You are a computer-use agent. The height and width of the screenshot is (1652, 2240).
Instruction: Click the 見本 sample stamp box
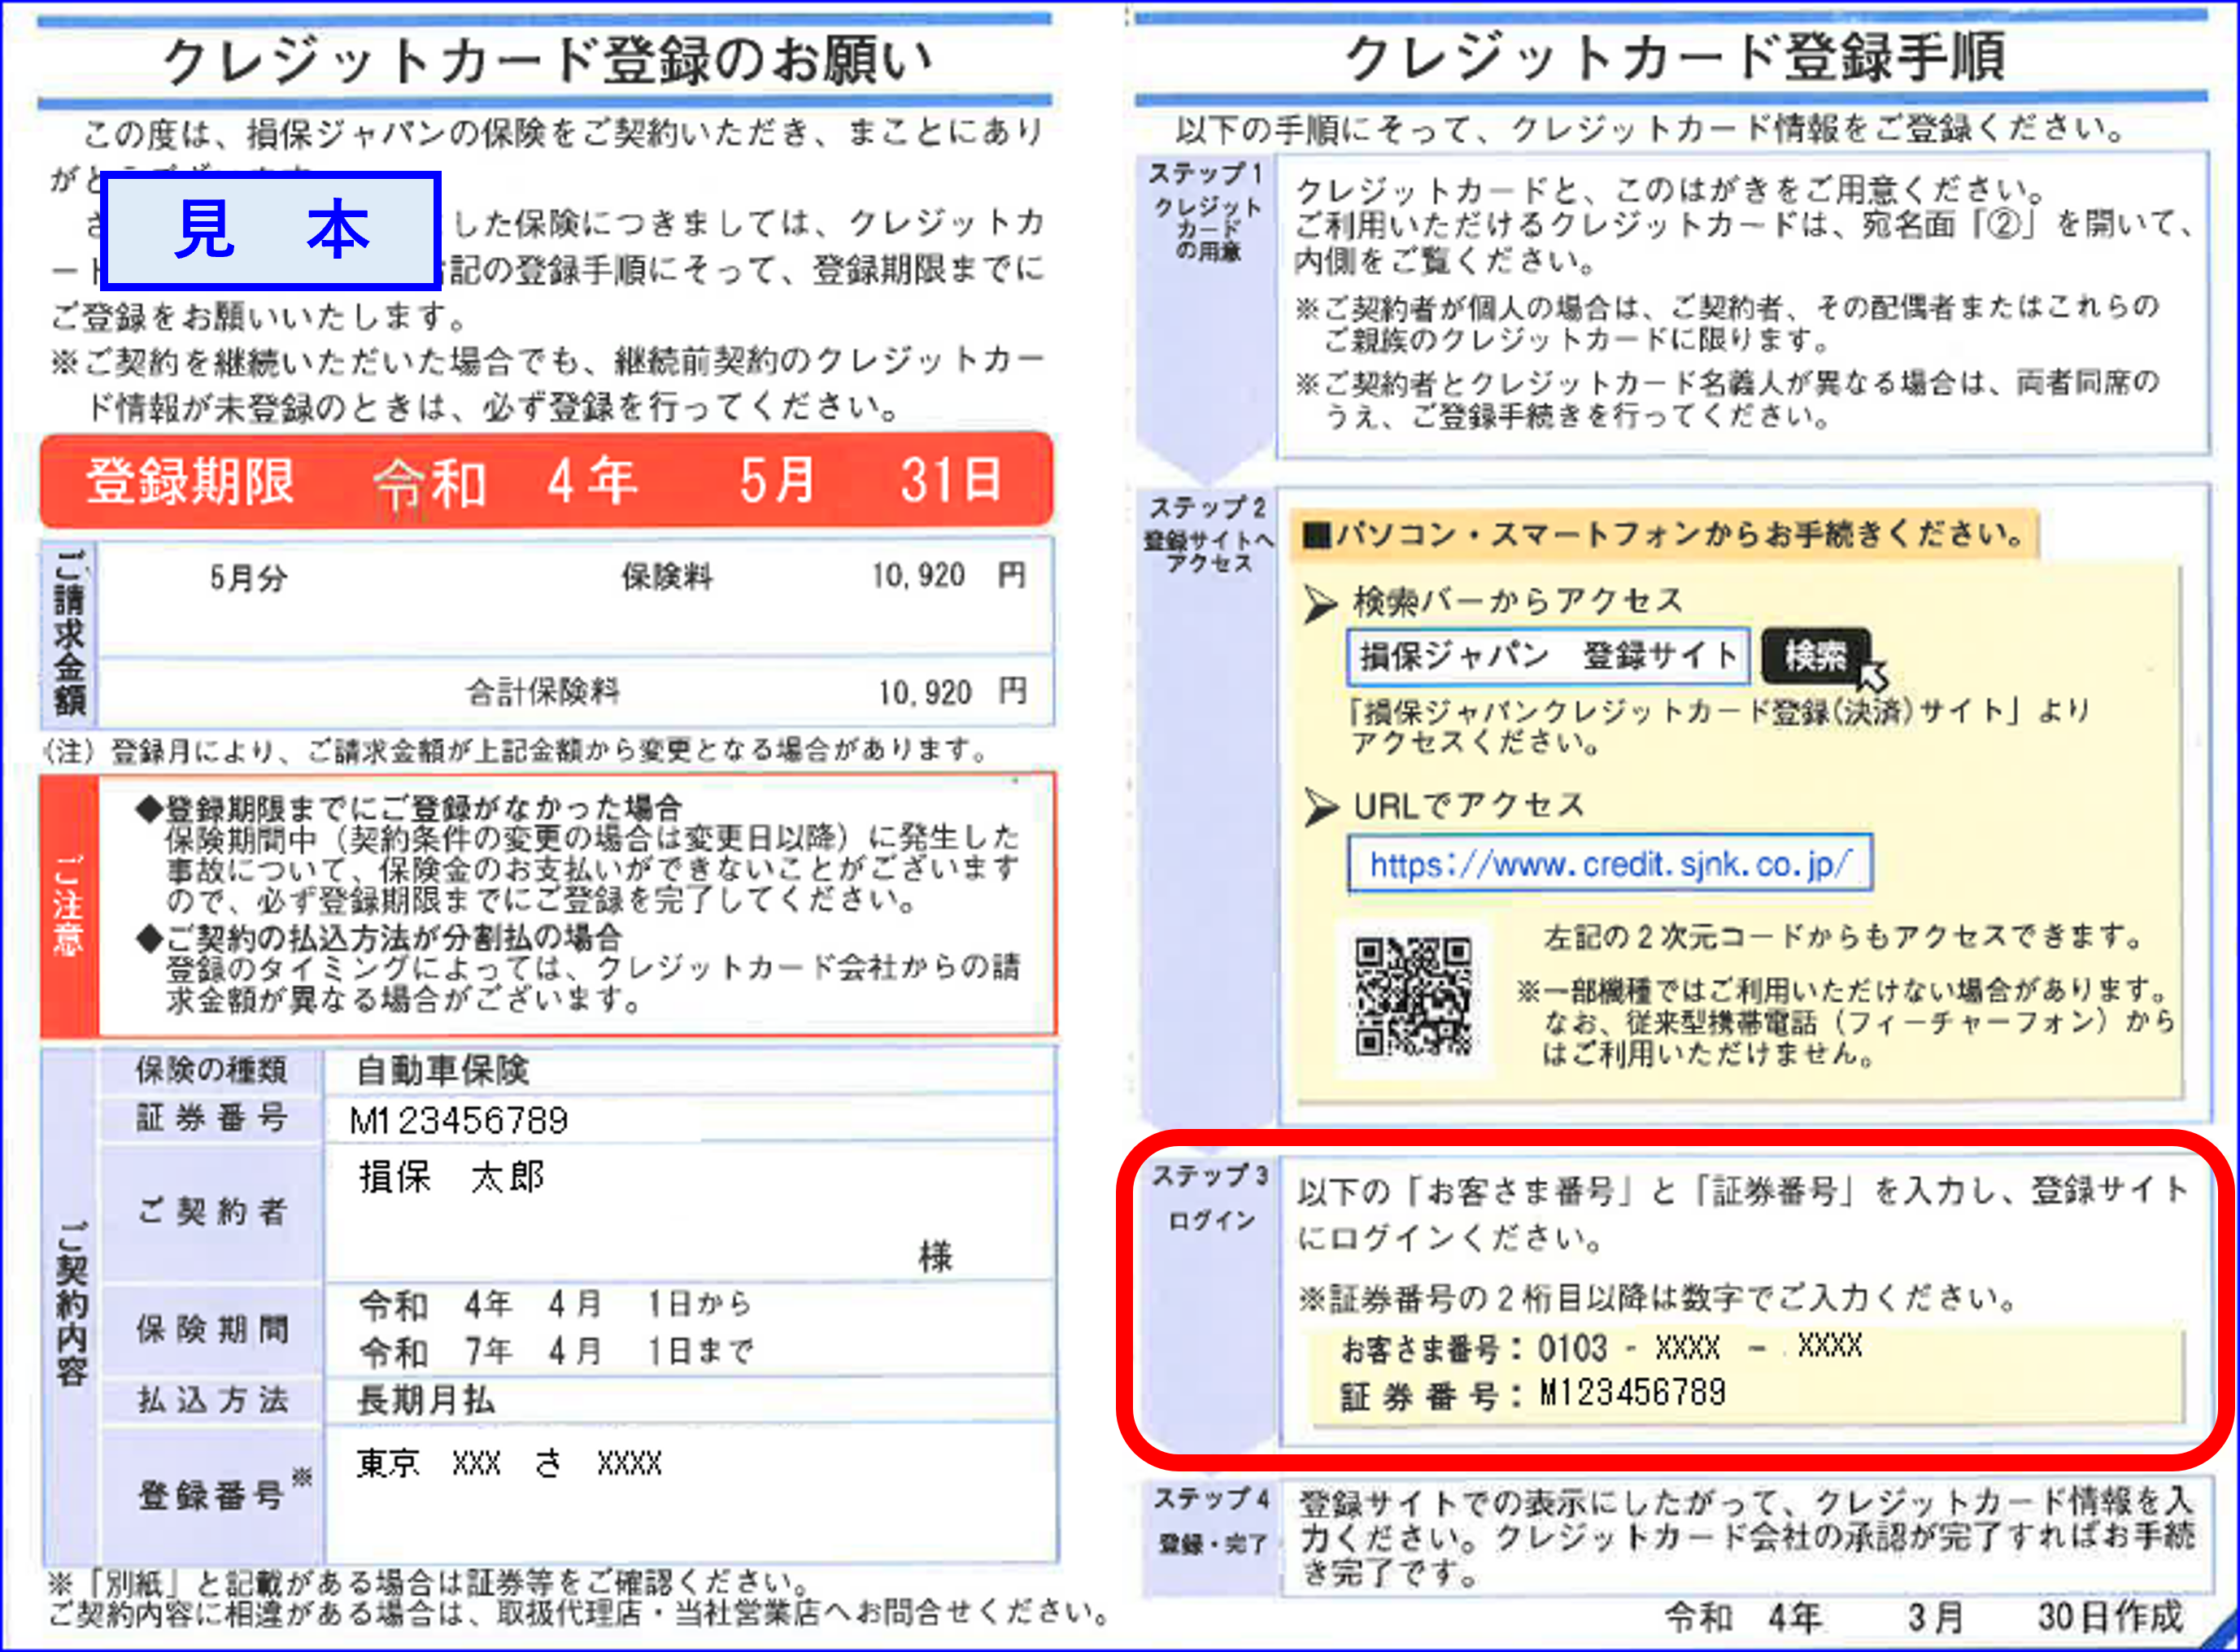point(271,231)
